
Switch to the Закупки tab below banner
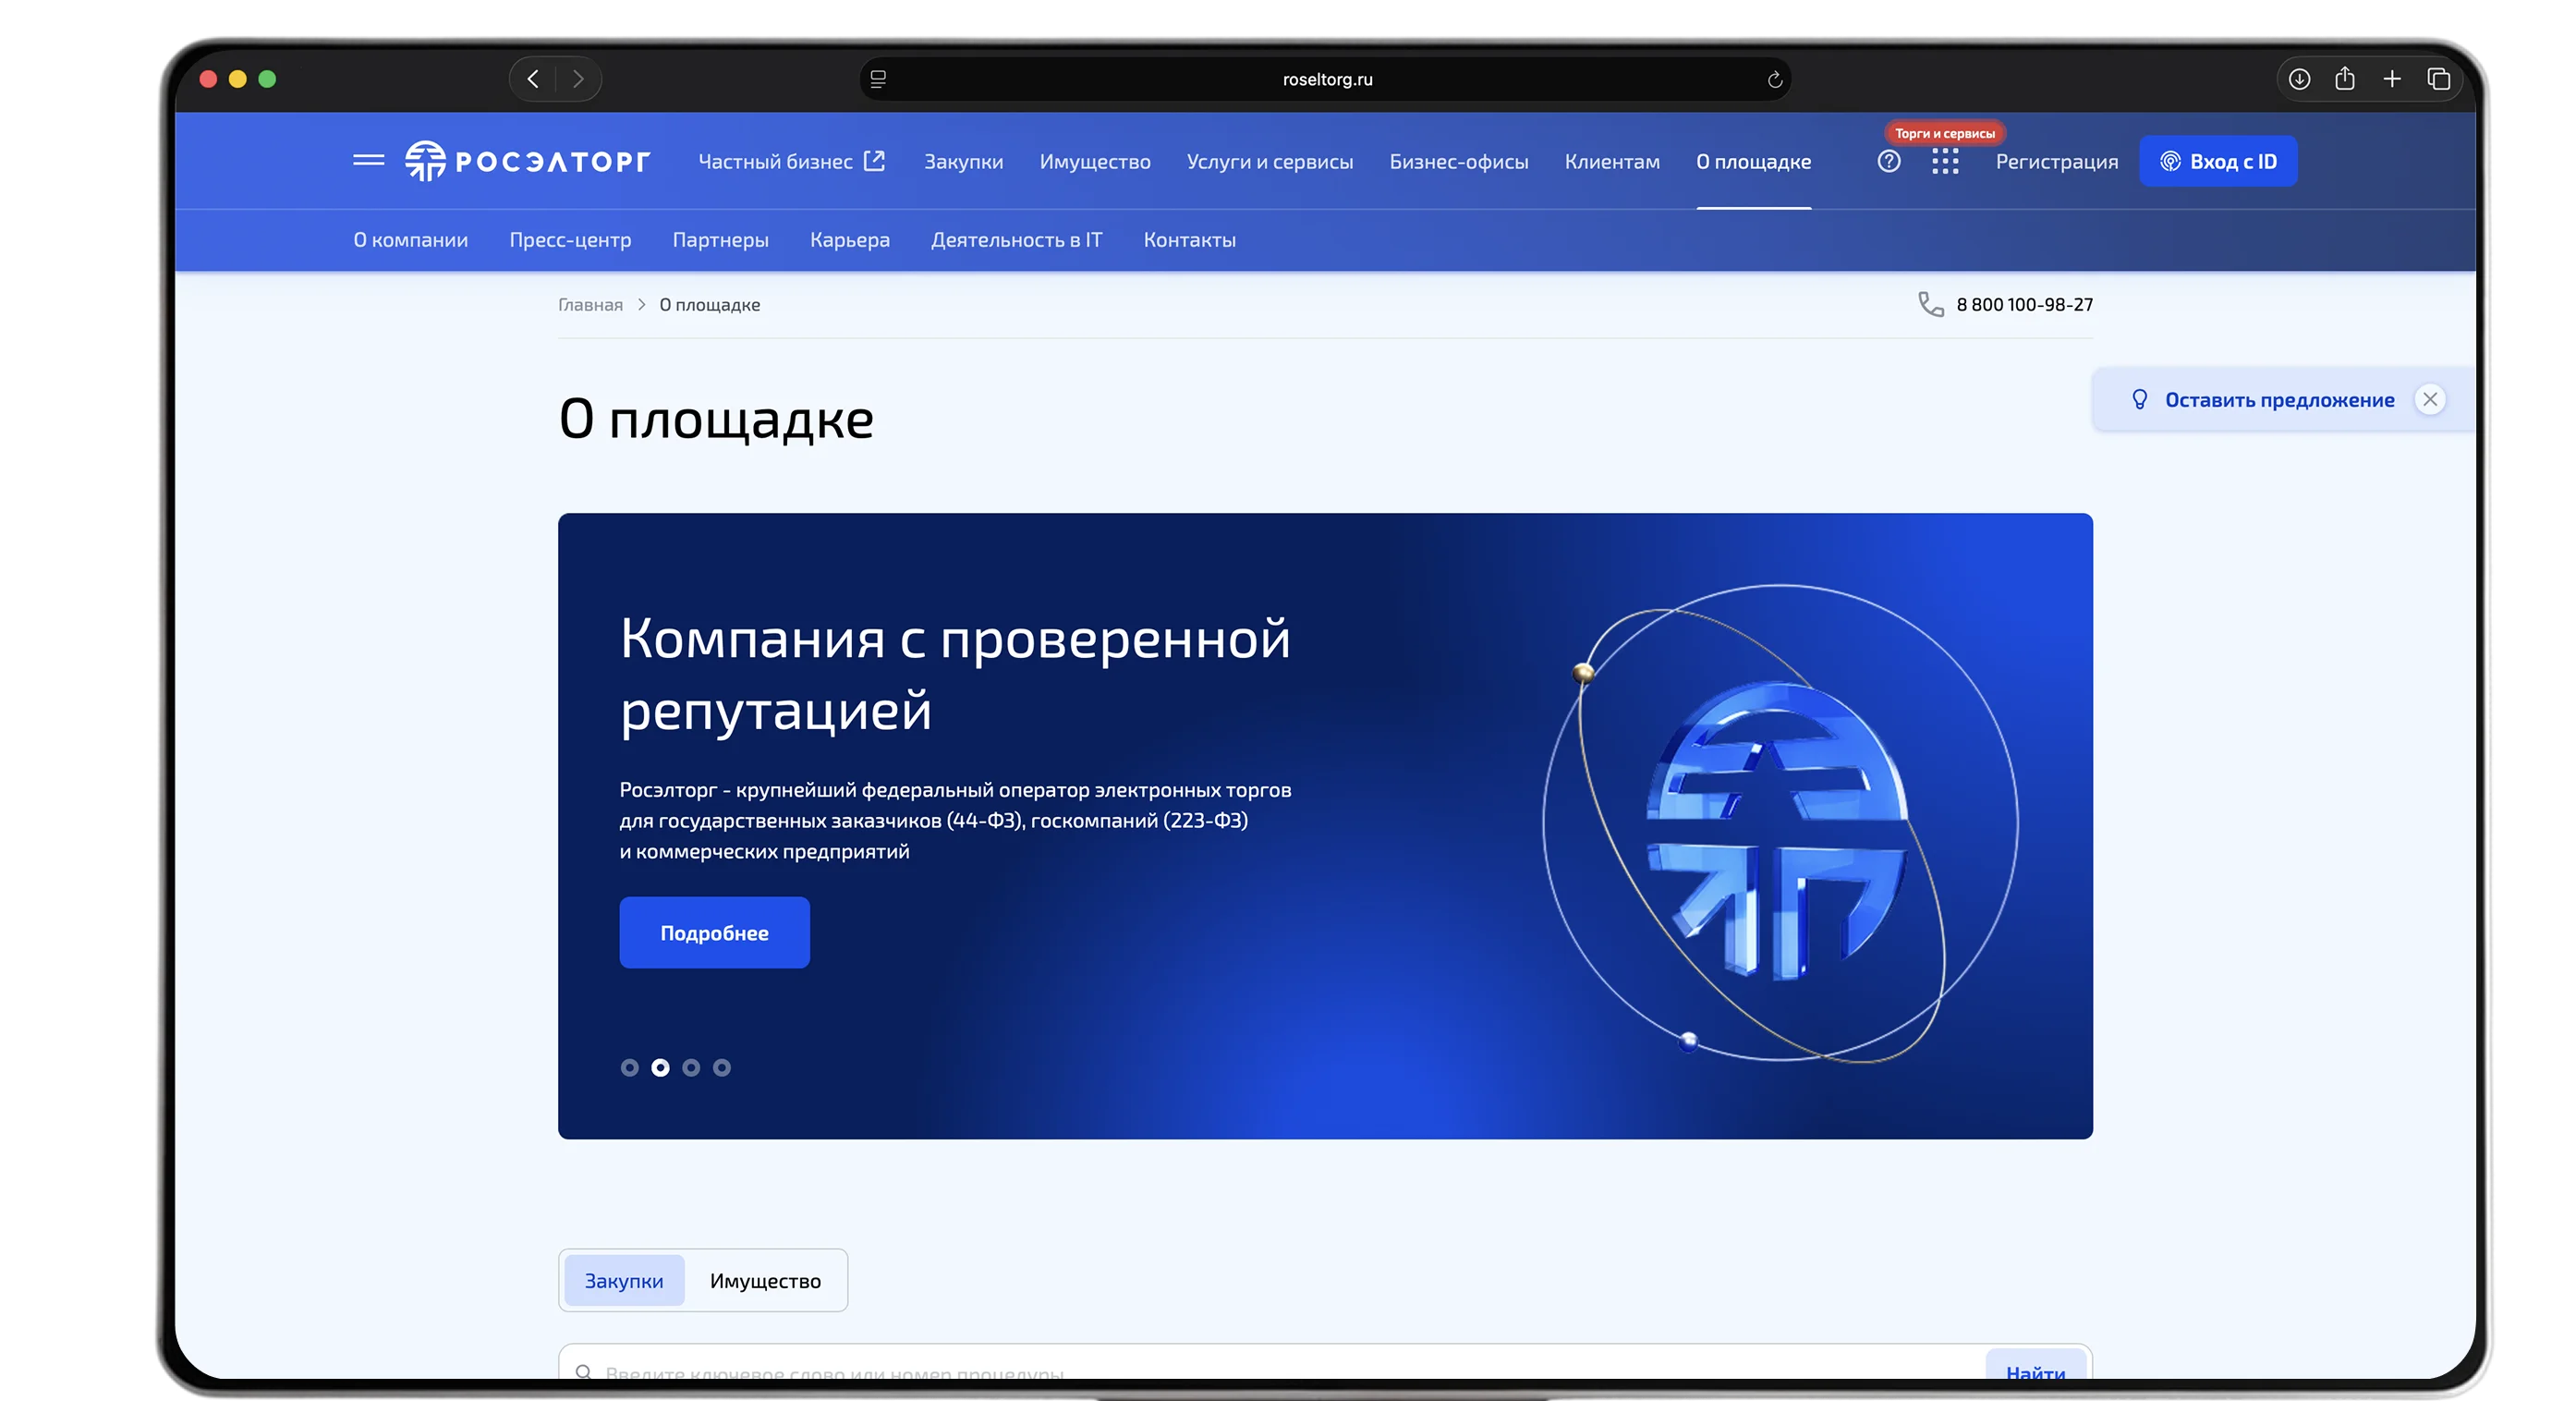pyautogui.click(x=623, y=1279)
